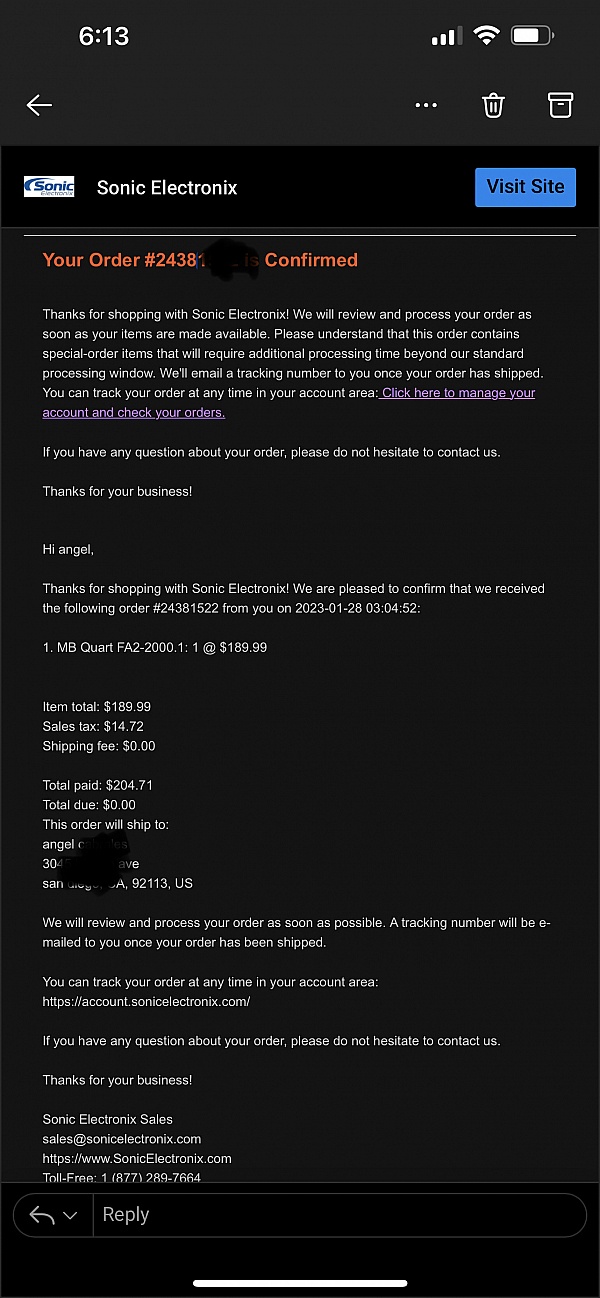The height and width of the screenshot is (1298, 600).
Task: Tap the Wi-Fi status icon
Action: point(487,36)
